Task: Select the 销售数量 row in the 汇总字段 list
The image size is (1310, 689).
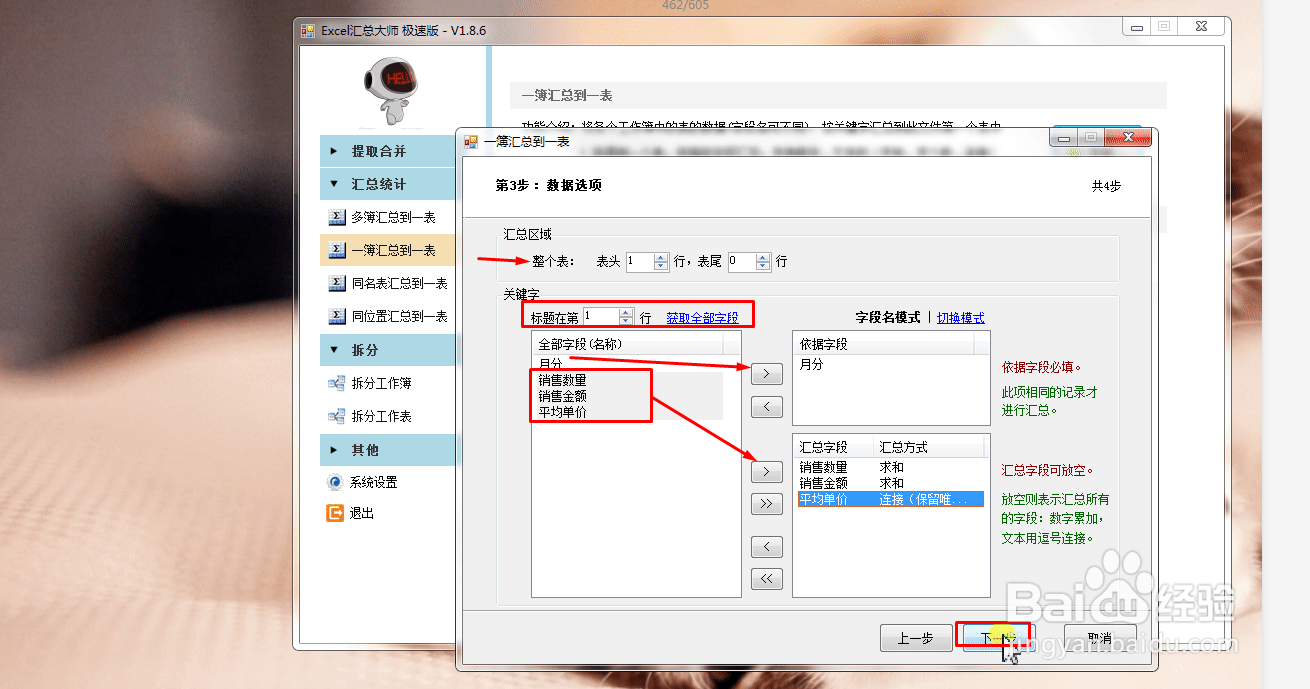Action: click(890, 467)
